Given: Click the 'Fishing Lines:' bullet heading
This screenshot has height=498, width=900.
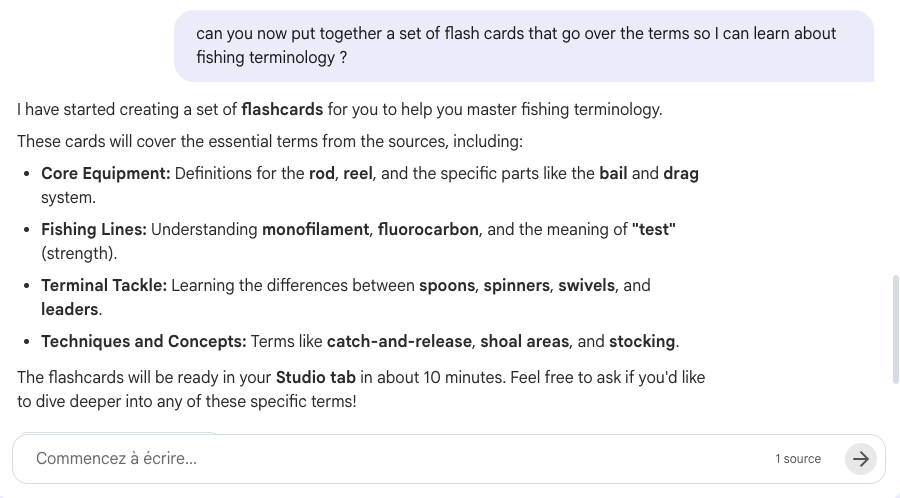Looking at the screenshot, I should click(x=94, y=229).
